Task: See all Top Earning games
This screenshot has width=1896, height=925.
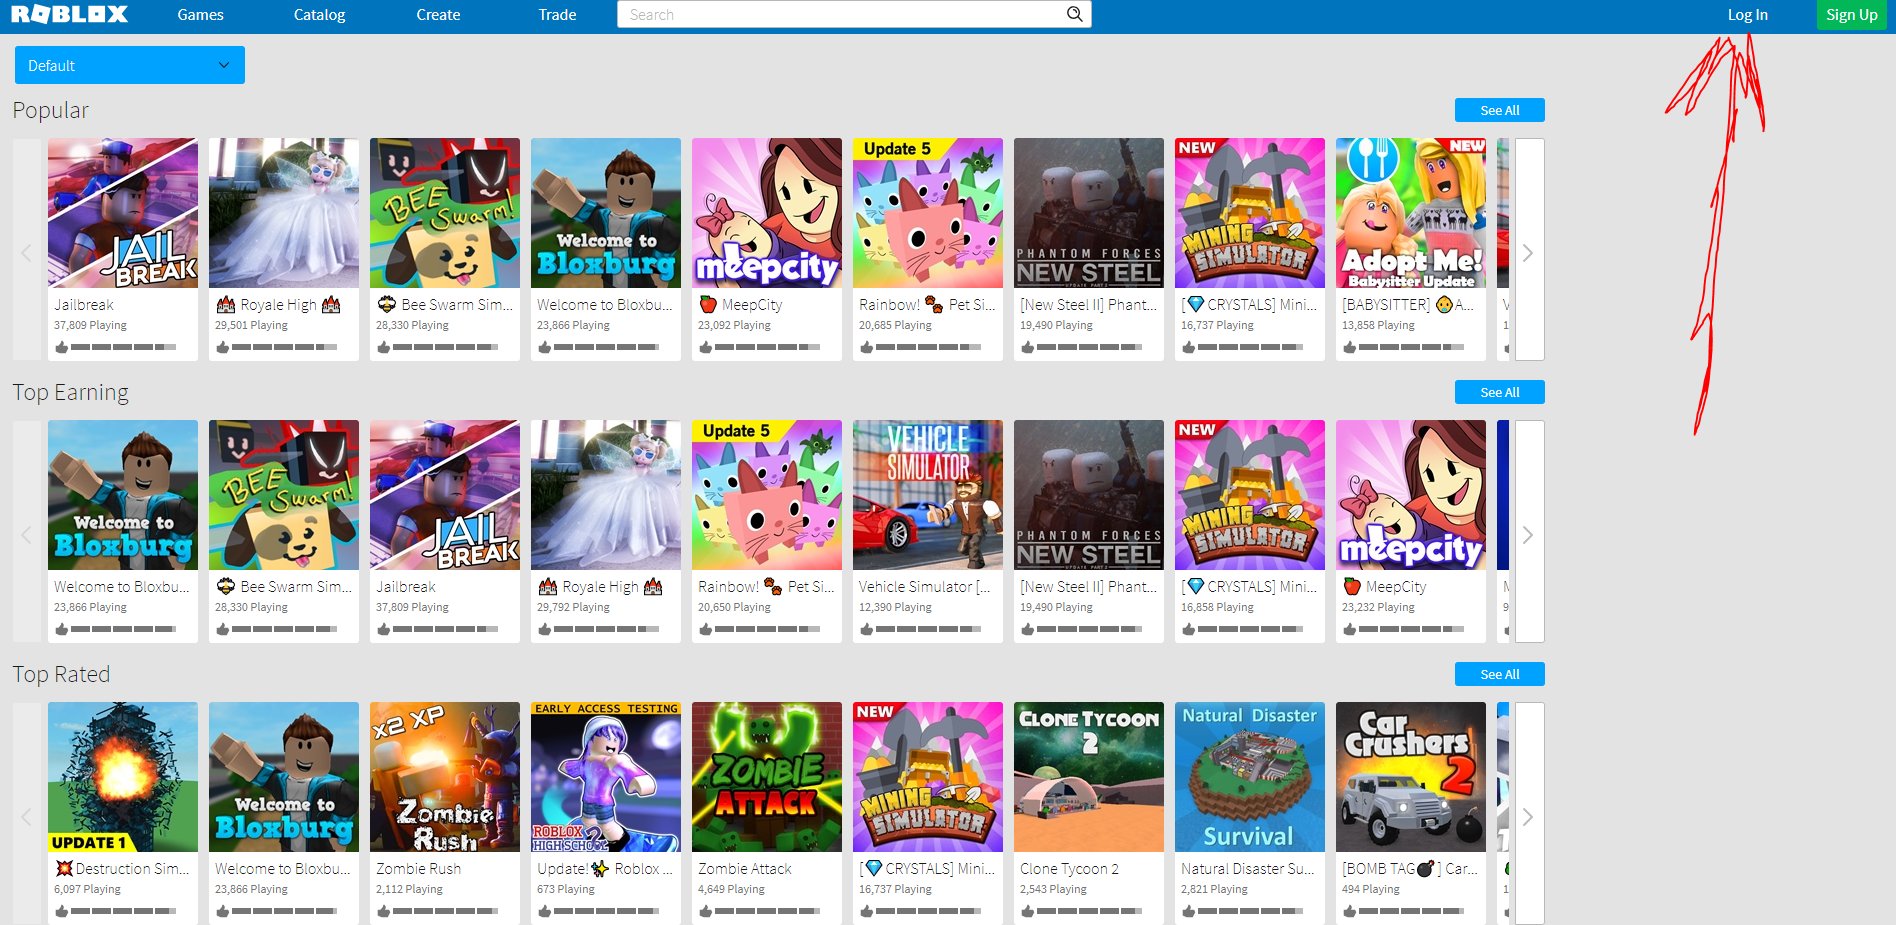Action: click(x=1499, y=392)
